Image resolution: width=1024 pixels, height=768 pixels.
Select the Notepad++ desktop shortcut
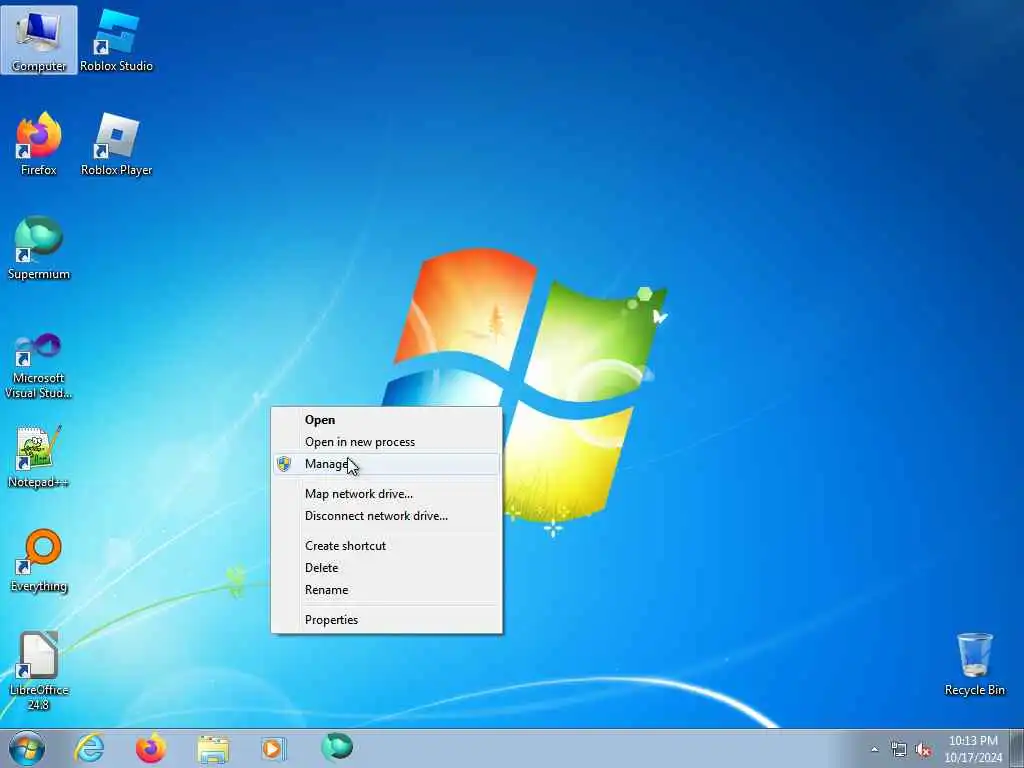[x=39, y=456]
